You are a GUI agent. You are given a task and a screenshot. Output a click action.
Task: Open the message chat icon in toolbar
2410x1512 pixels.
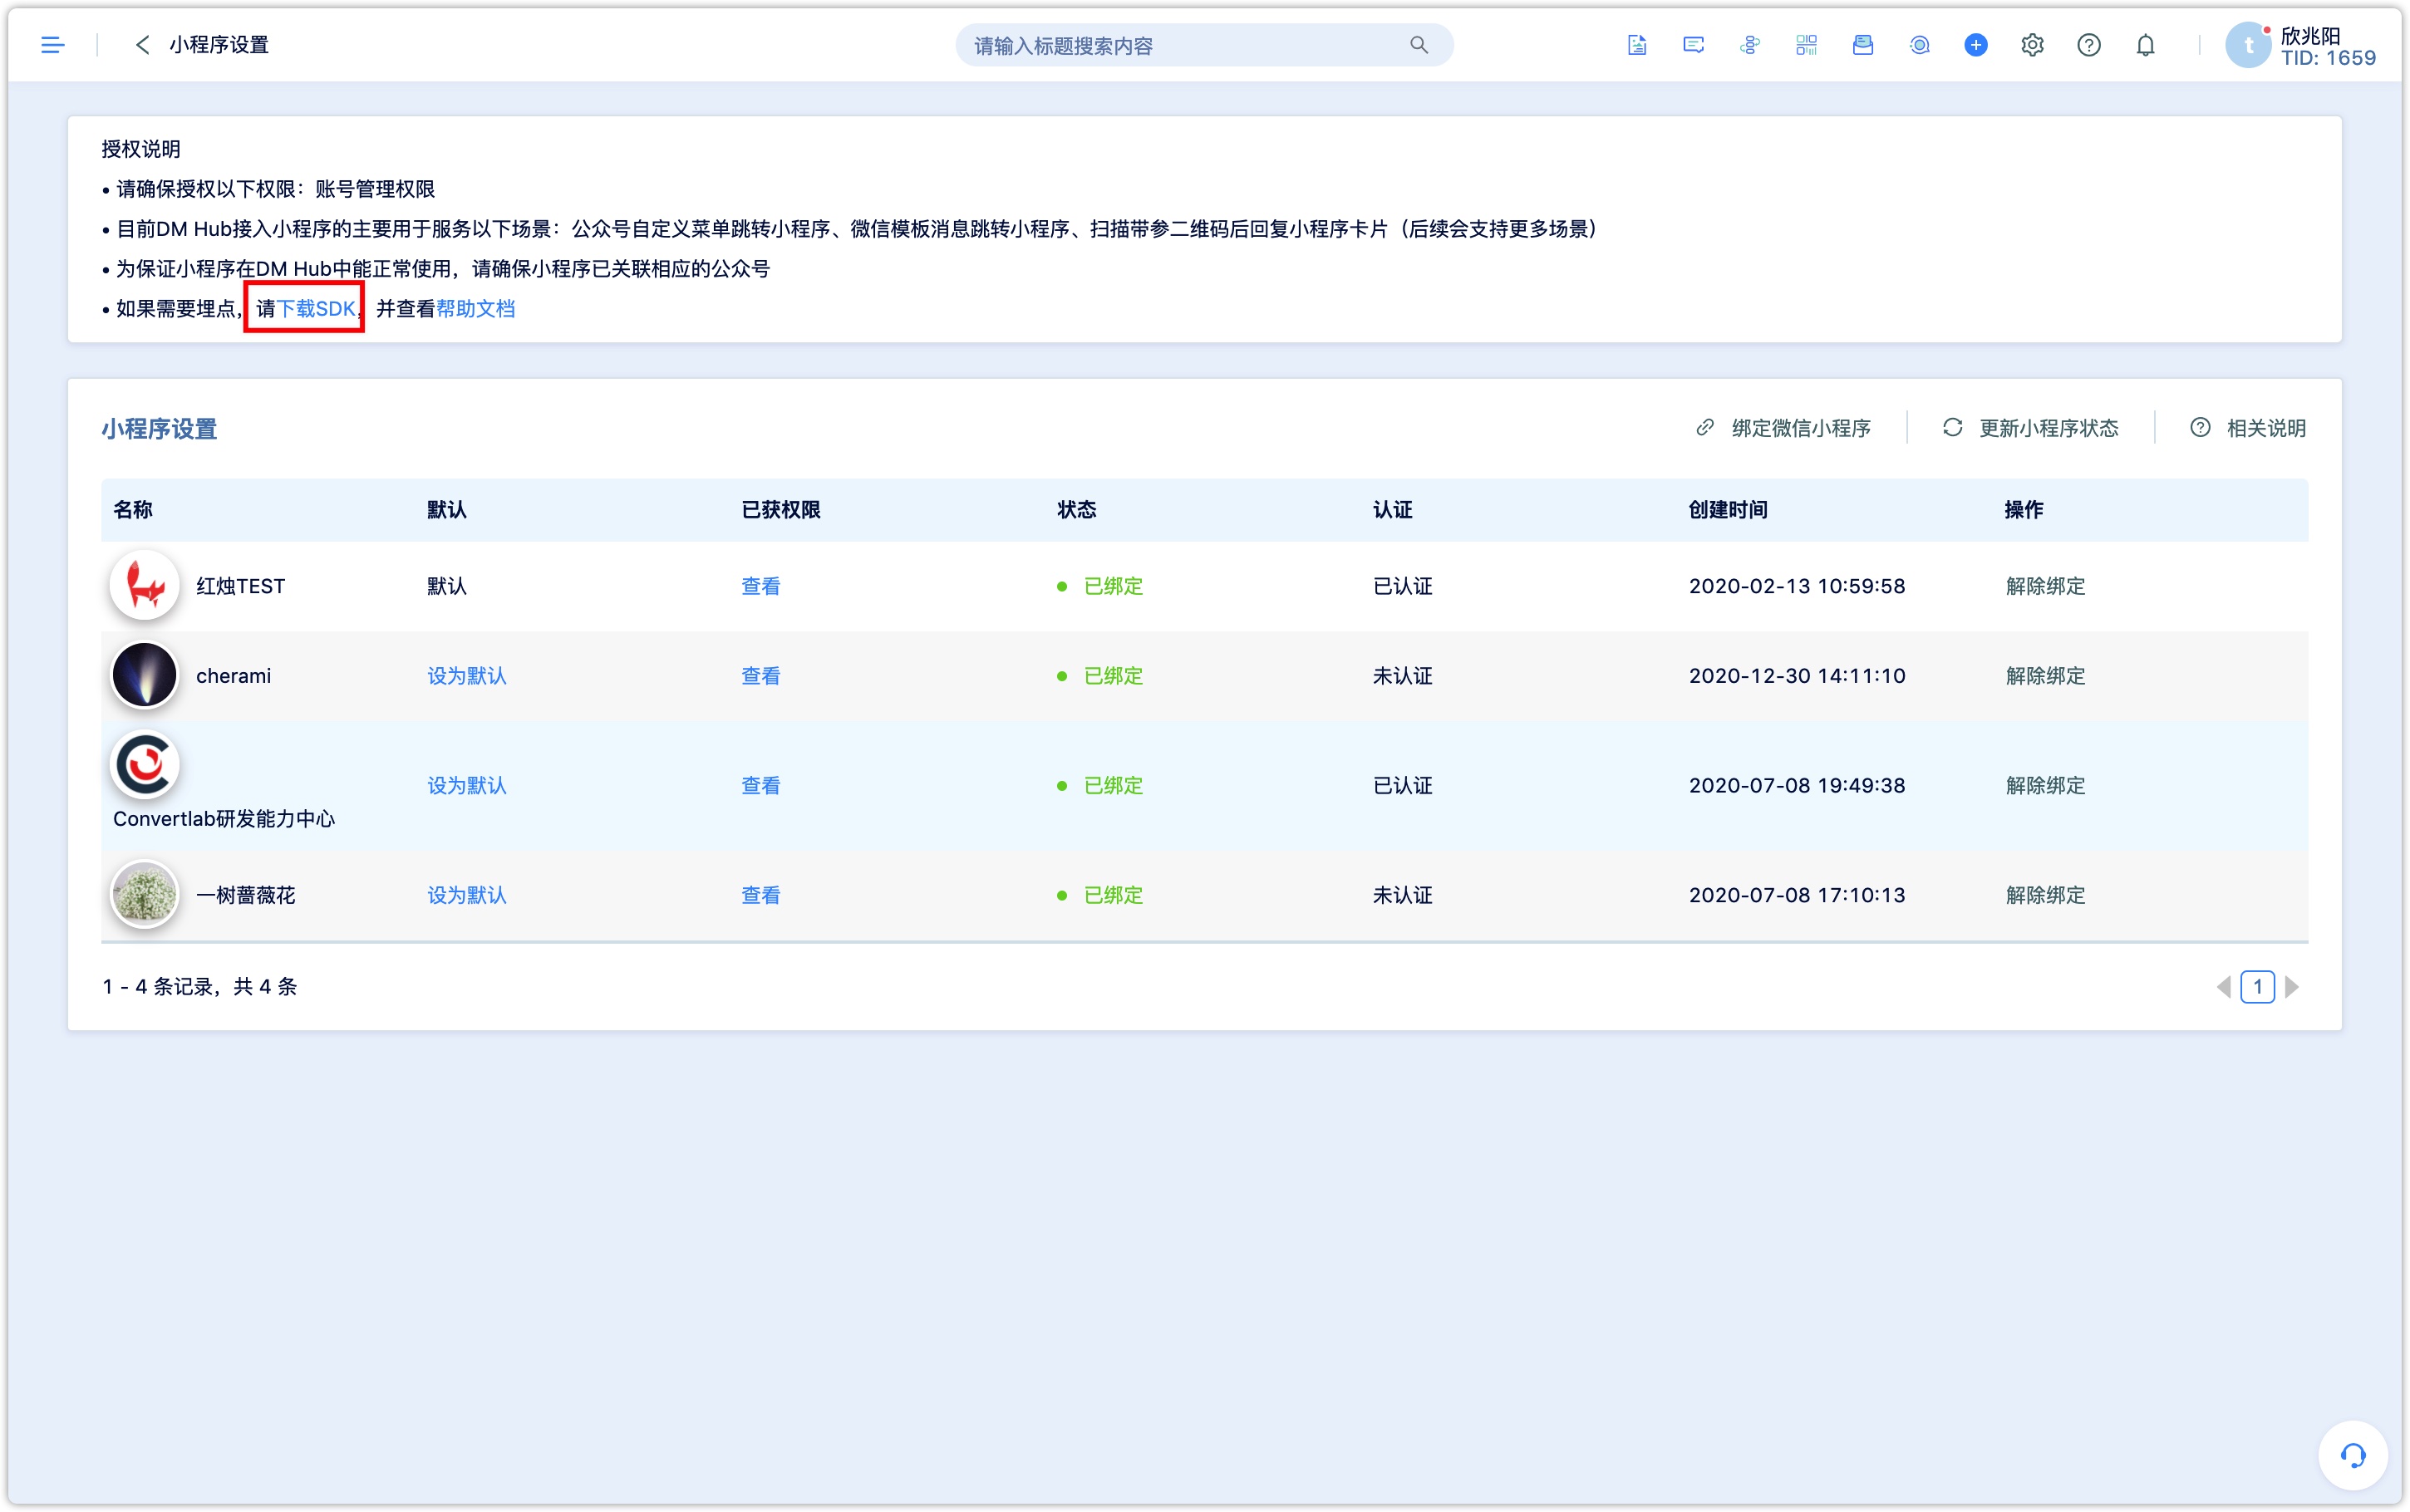(1693, 45)
